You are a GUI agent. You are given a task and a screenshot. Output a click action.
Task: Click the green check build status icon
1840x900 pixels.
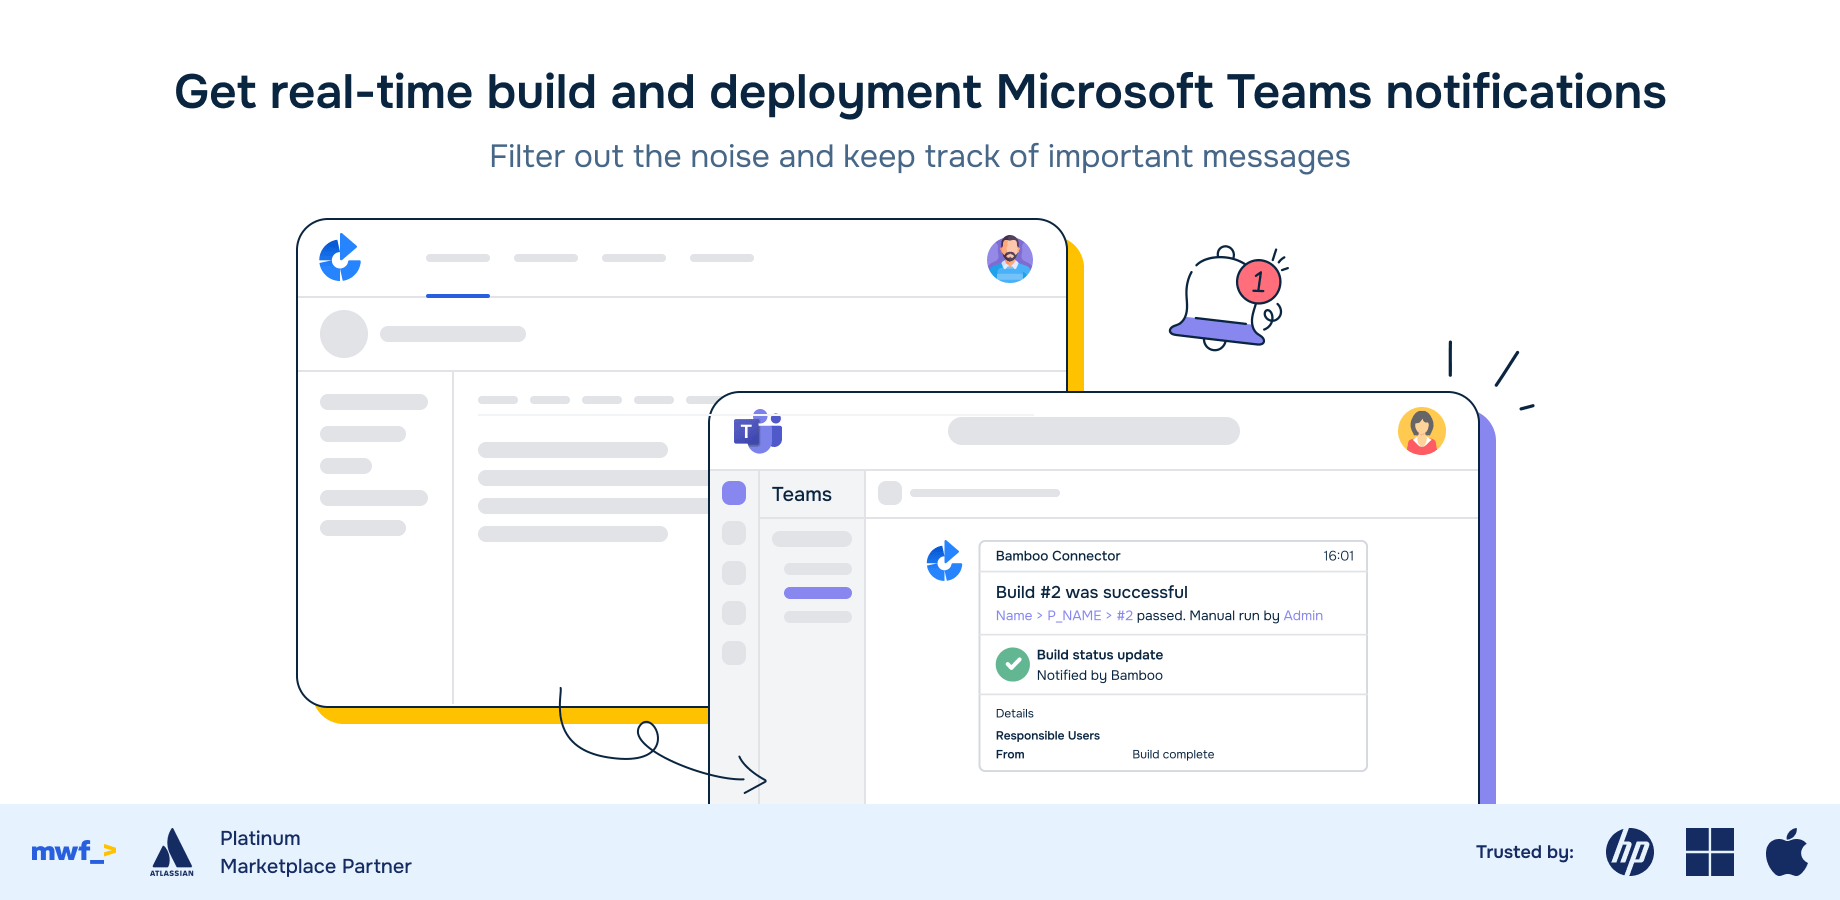1012,664
